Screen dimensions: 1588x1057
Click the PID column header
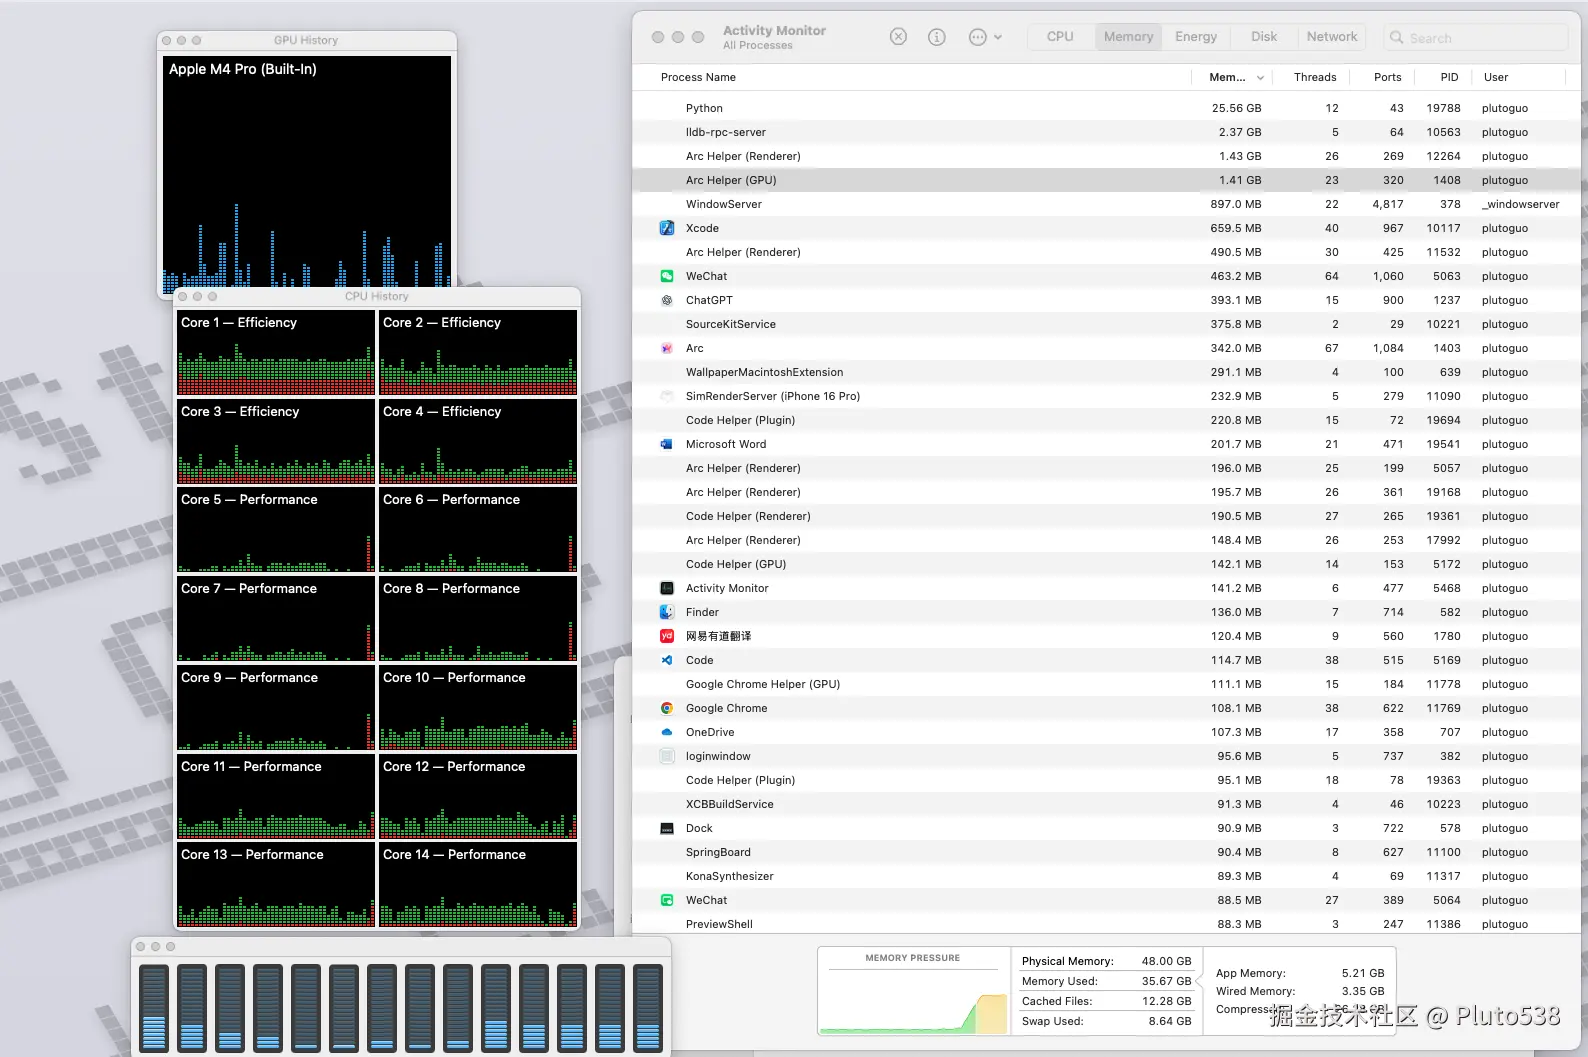tap(1449, 77)
